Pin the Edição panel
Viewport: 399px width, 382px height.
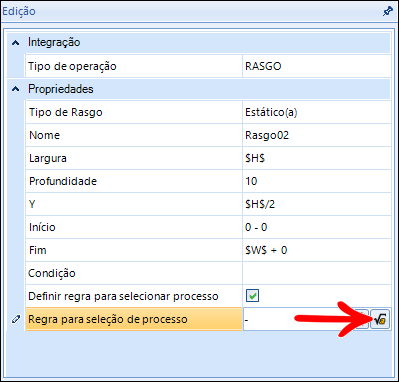click(x=387, y=12)
